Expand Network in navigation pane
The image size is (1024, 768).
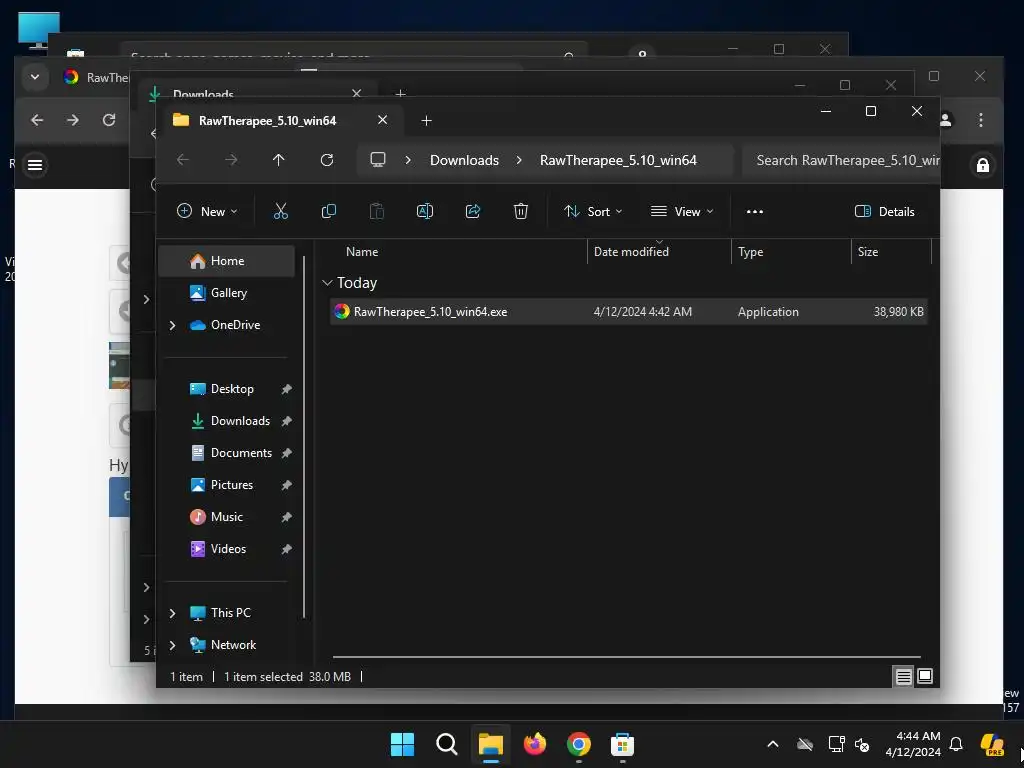(172, 645)
